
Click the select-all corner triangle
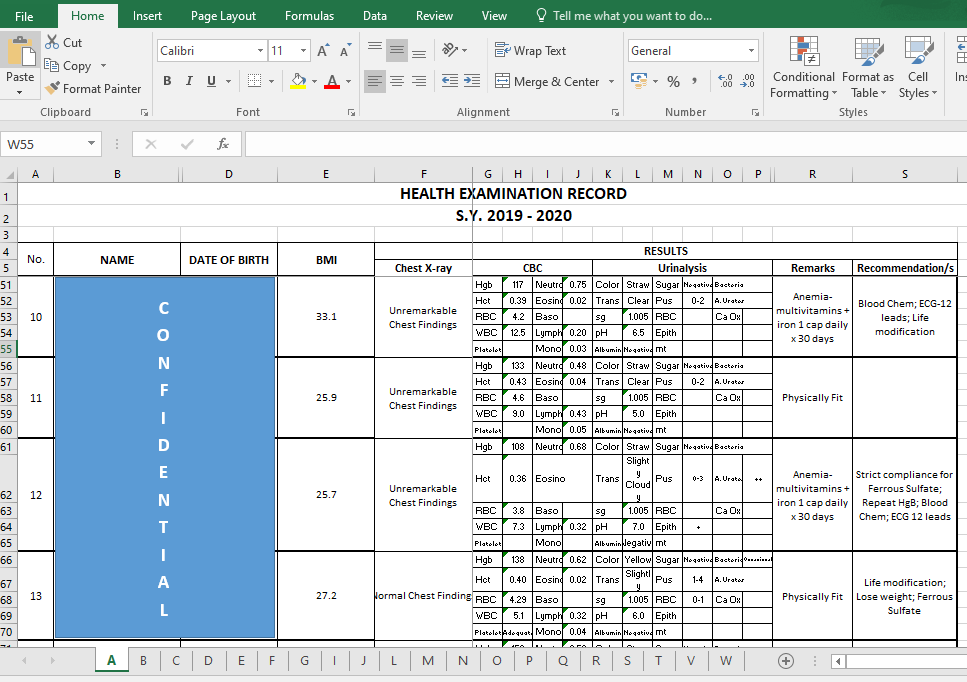click(x=9, y=175)
